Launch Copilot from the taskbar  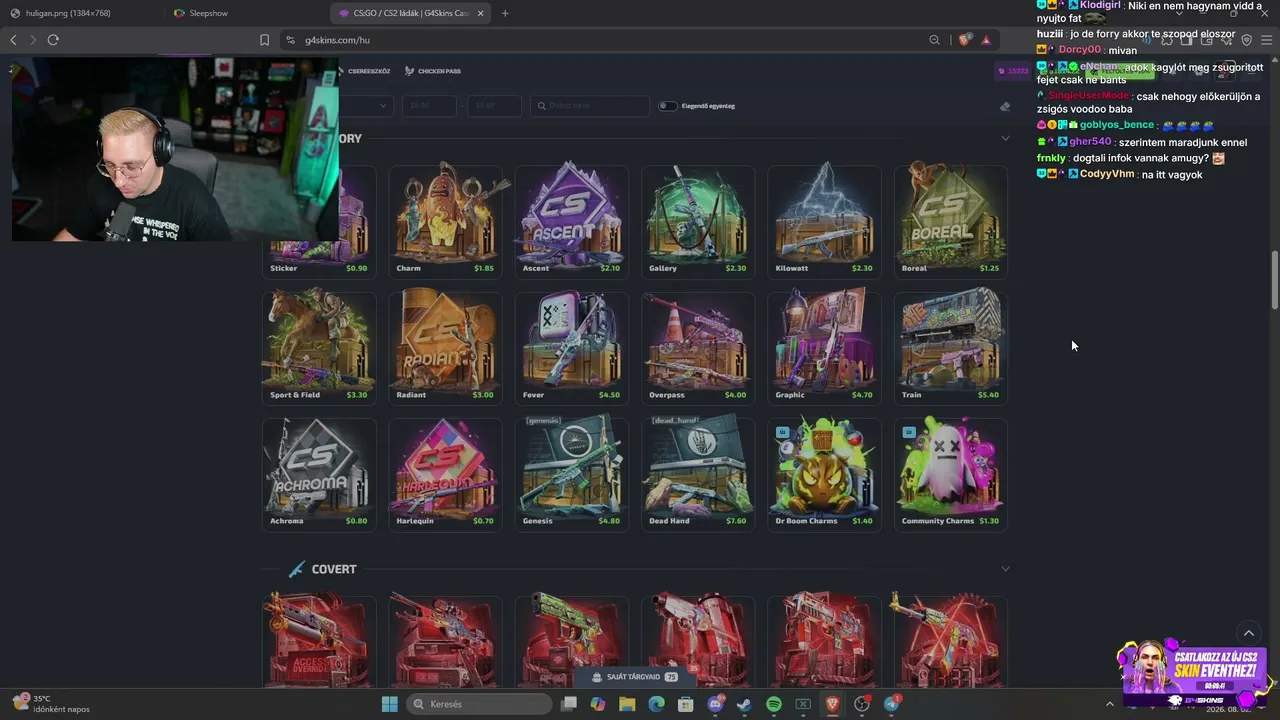[x=598, y=704]
